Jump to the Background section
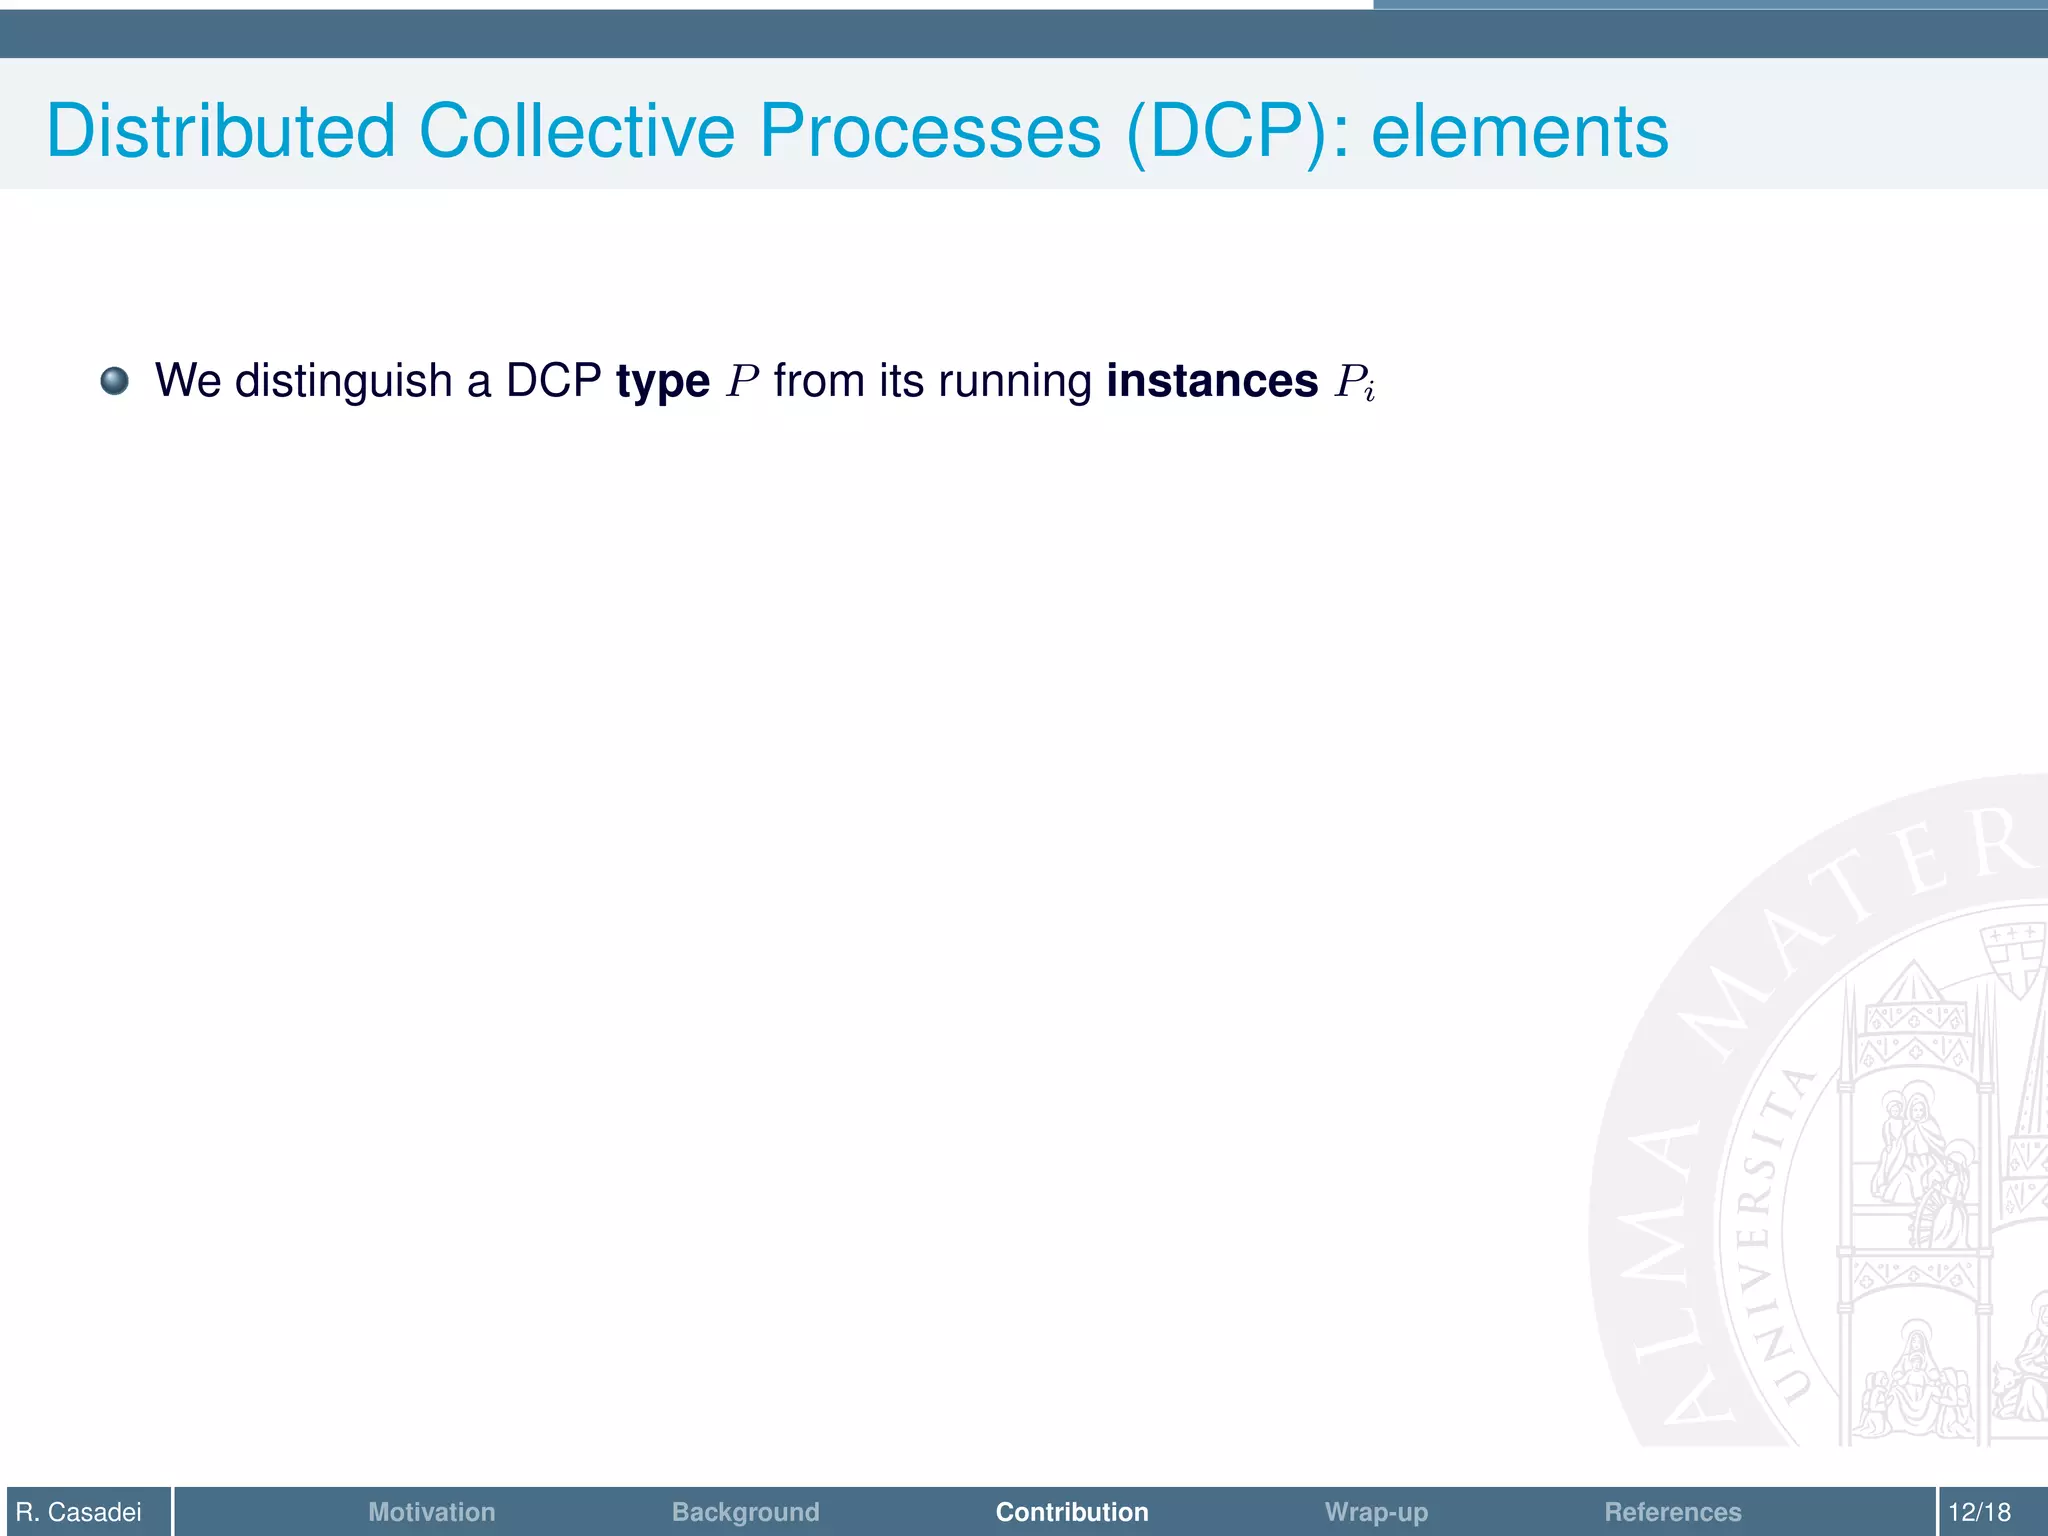The image size is (2048, 1536). (745, 1512)
